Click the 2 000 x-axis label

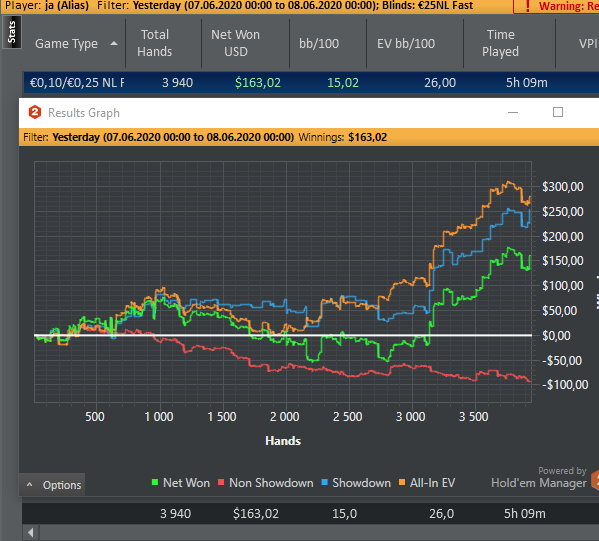click(x=285, y=416)
